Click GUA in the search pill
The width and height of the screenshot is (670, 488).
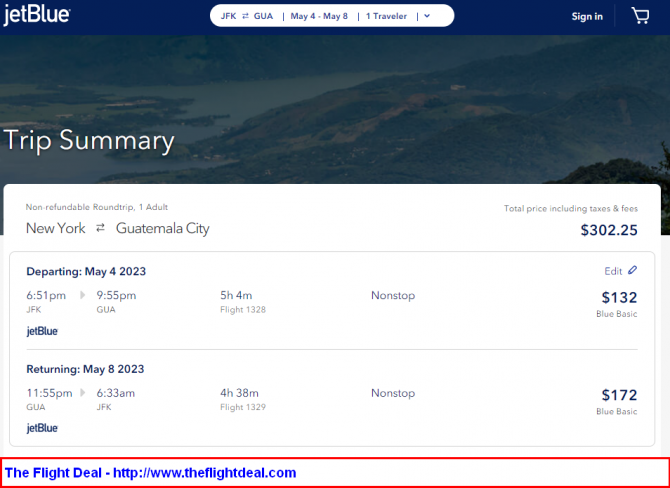[x=263, y=16]
